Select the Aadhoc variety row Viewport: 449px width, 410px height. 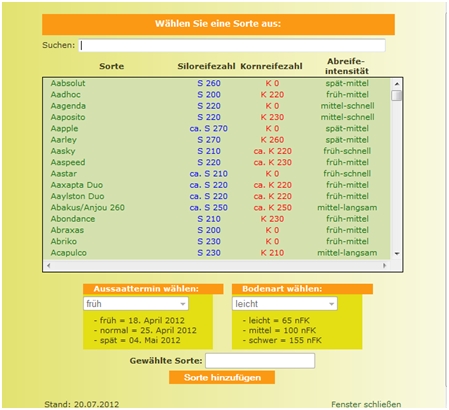click(217, 95)
